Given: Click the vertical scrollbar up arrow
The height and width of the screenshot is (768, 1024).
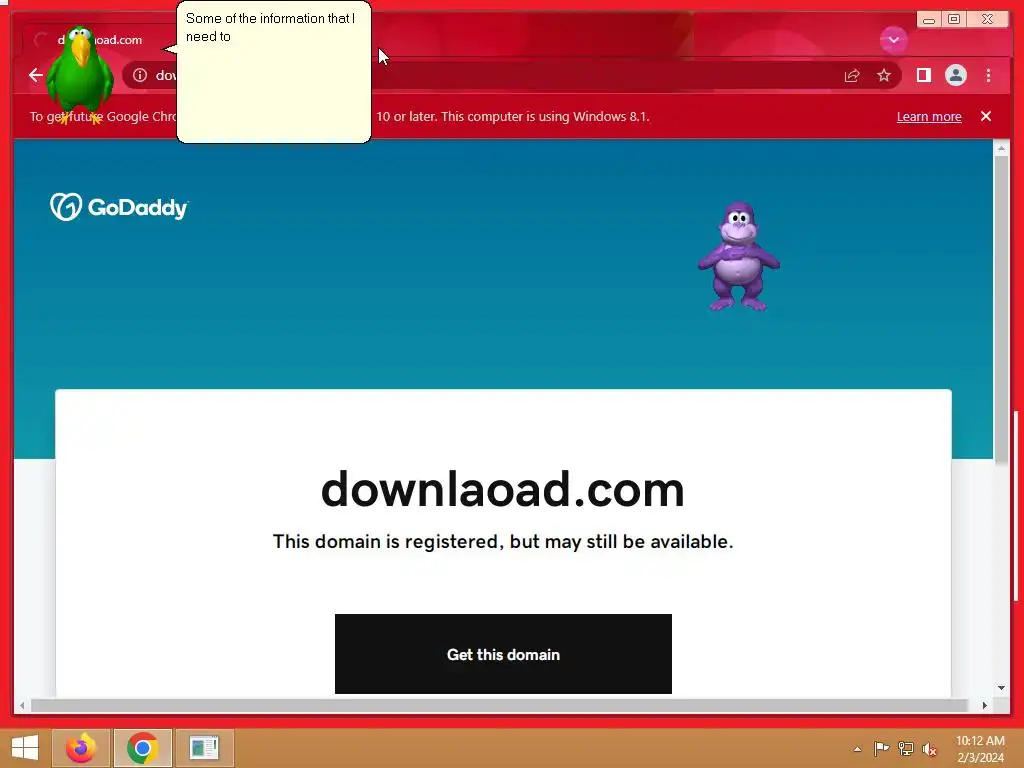Looking at the screenshot, I should [1001, 149].
